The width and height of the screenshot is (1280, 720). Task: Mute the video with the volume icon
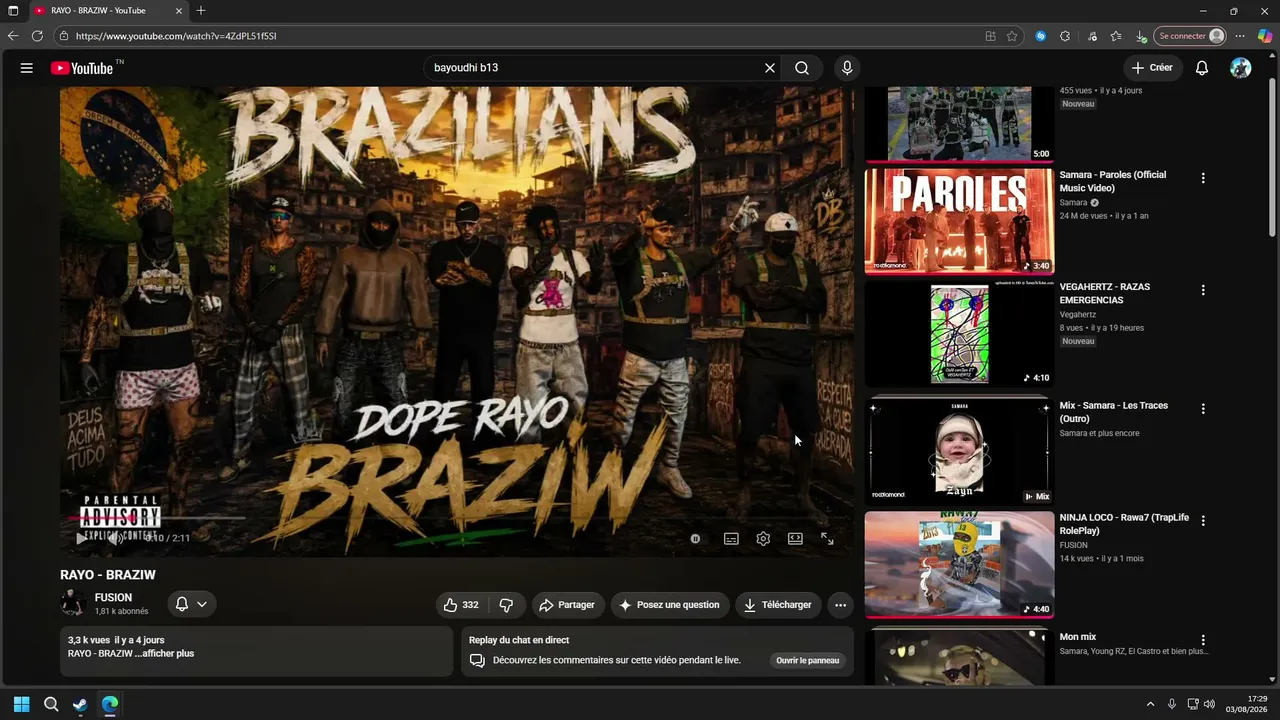coord(114,538)
